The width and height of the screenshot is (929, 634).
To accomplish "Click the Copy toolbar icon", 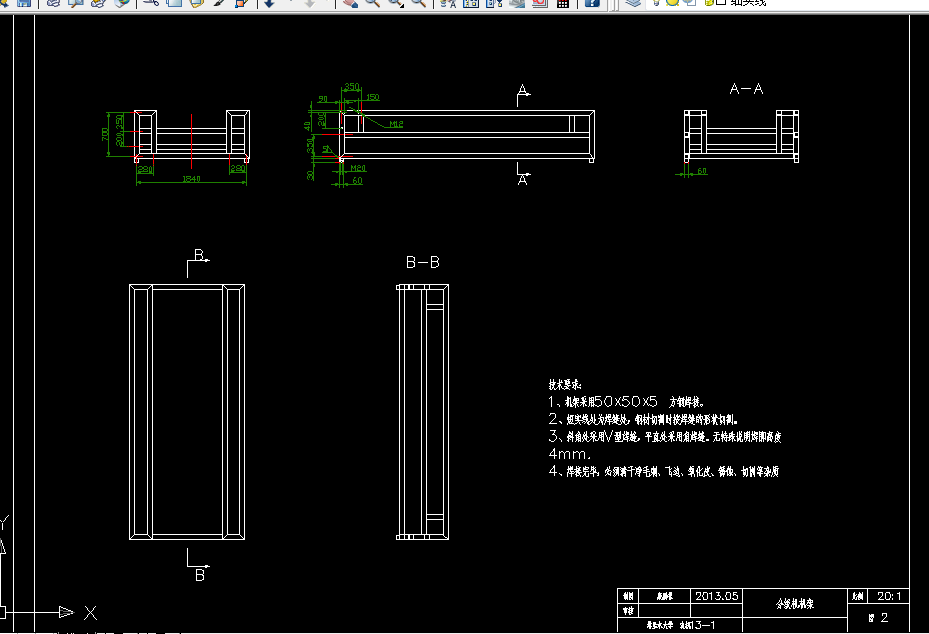I will coord(174,3).
